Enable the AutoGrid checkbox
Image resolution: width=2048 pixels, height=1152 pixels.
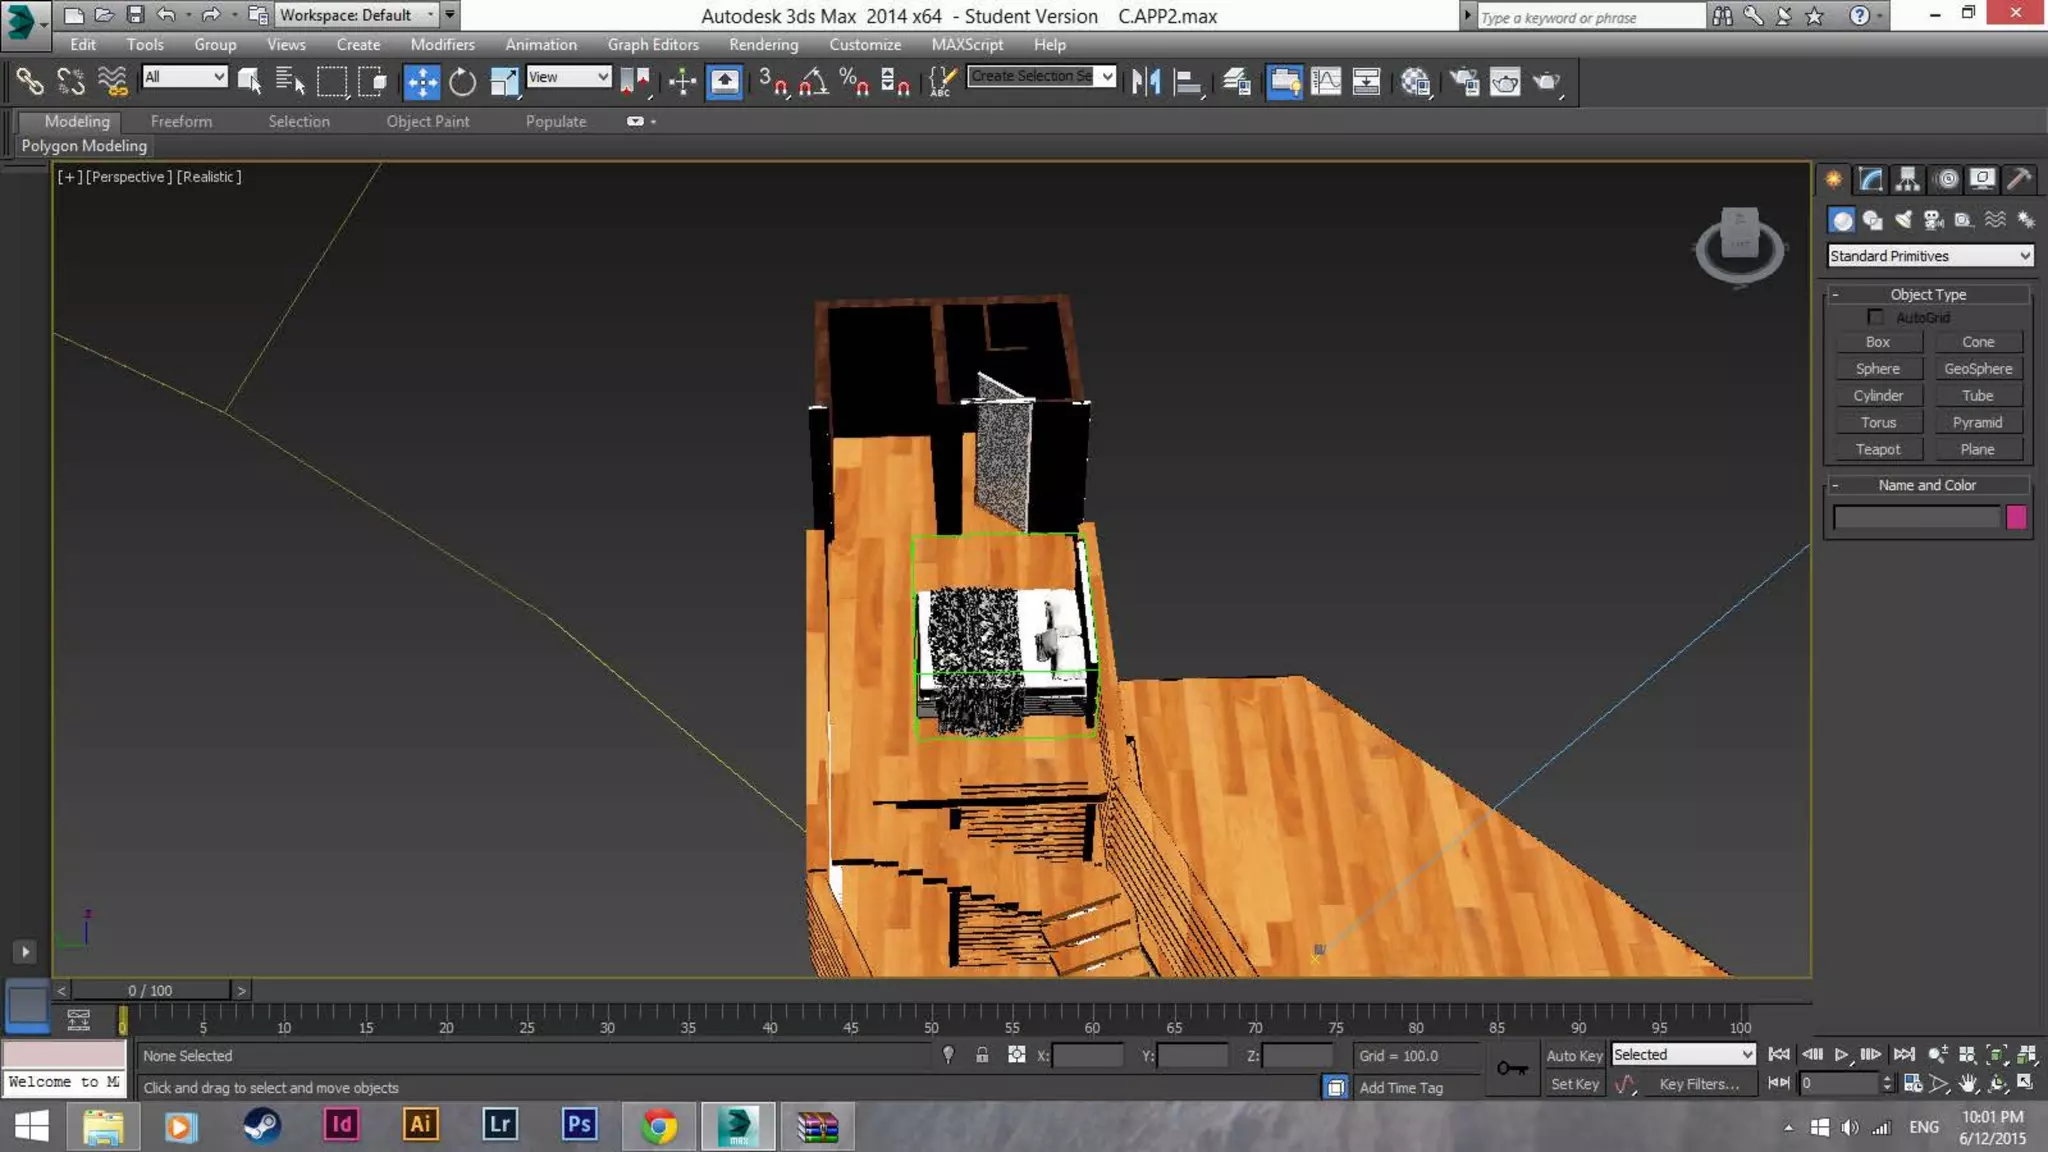(1875, 317)
